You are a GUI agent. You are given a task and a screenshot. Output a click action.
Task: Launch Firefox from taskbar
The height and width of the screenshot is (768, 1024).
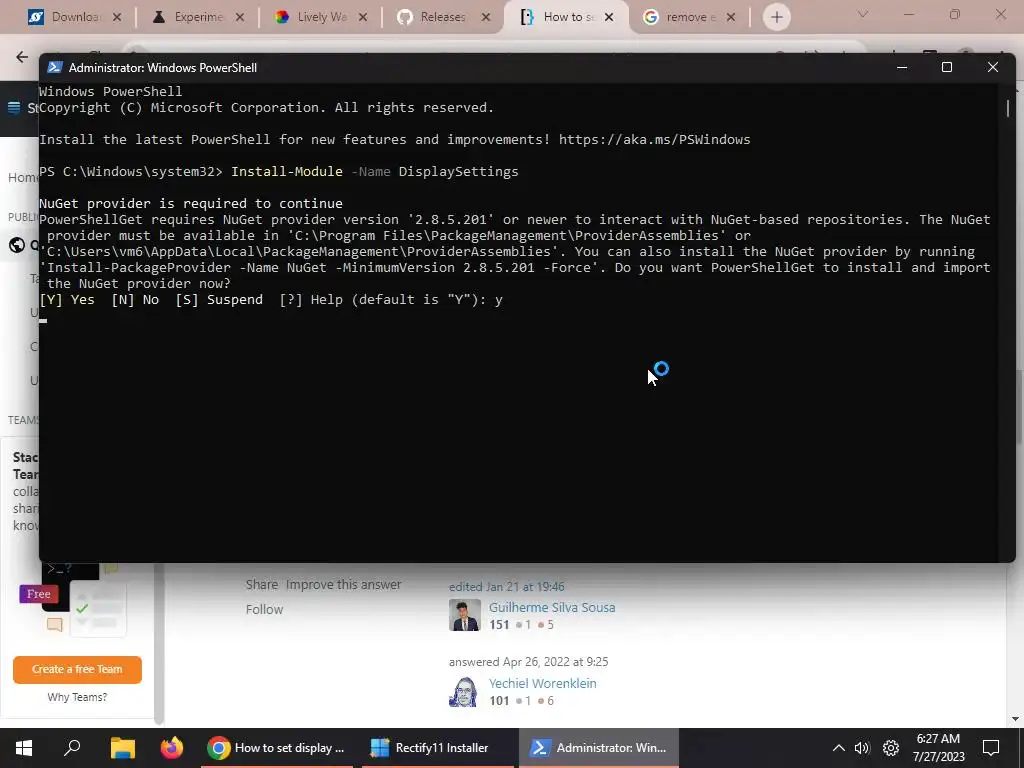pos(172,748)
